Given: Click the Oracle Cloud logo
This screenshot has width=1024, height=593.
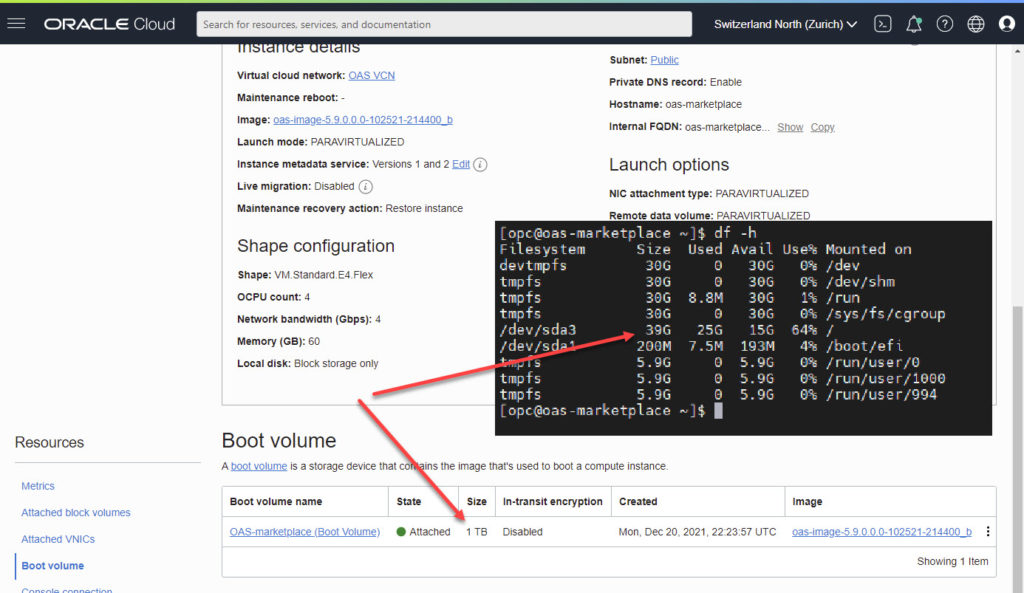Looking at the screenshot, I should (109, 24).
